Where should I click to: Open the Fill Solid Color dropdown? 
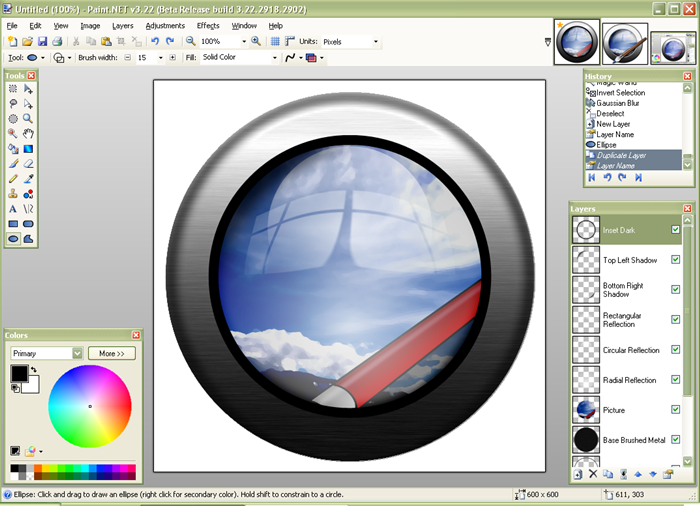click(275, 58)
